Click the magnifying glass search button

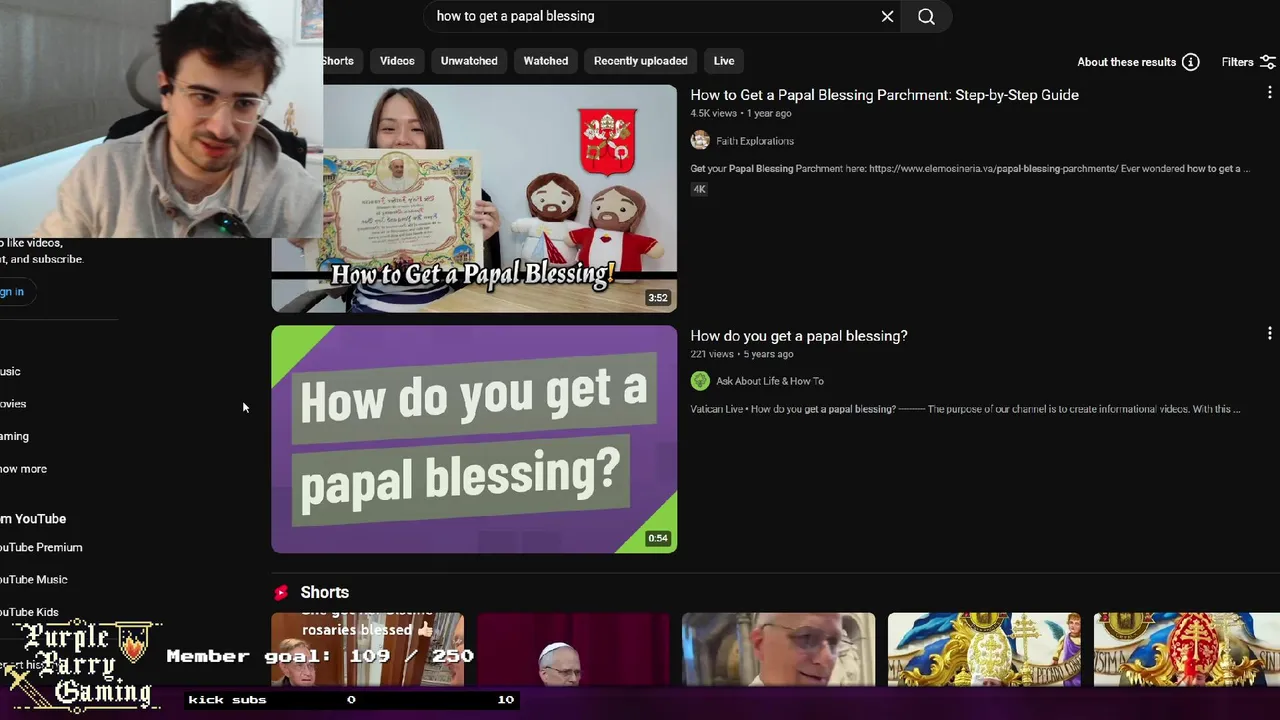pyautogui.click(x=926, y=16)
